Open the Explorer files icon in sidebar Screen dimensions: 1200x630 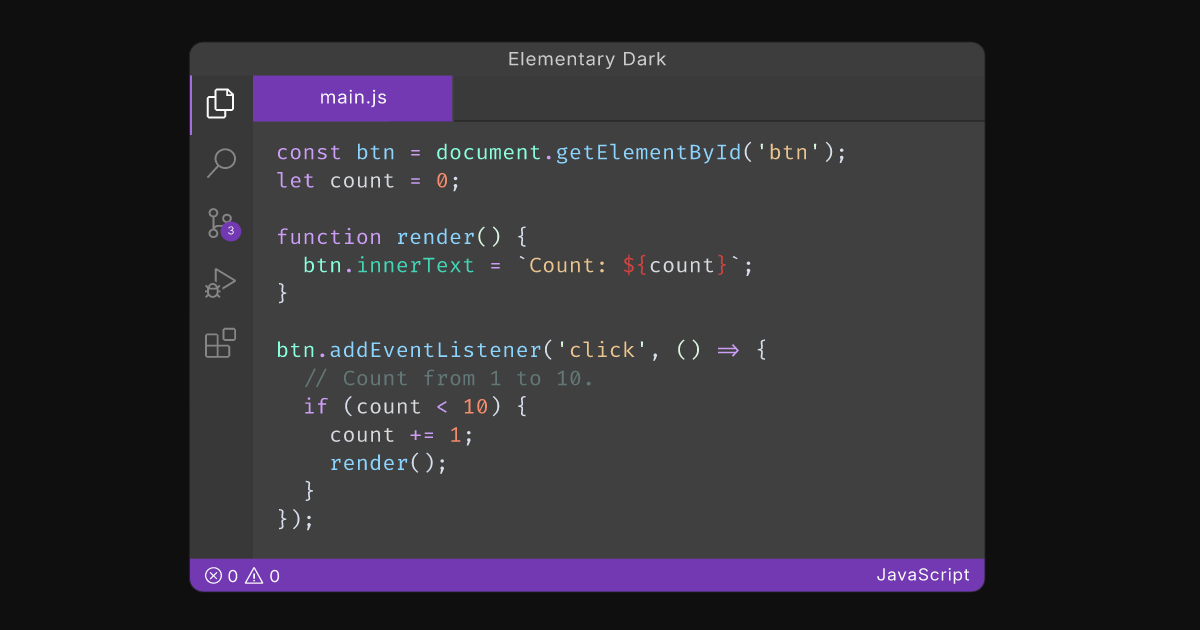220,103
